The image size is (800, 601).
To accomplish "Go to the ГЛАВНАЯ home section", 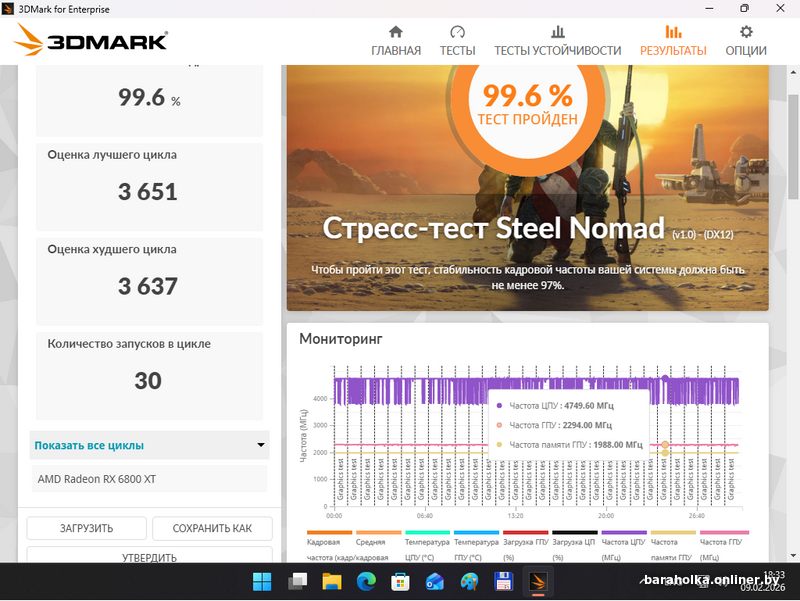I will click(396, 41).
